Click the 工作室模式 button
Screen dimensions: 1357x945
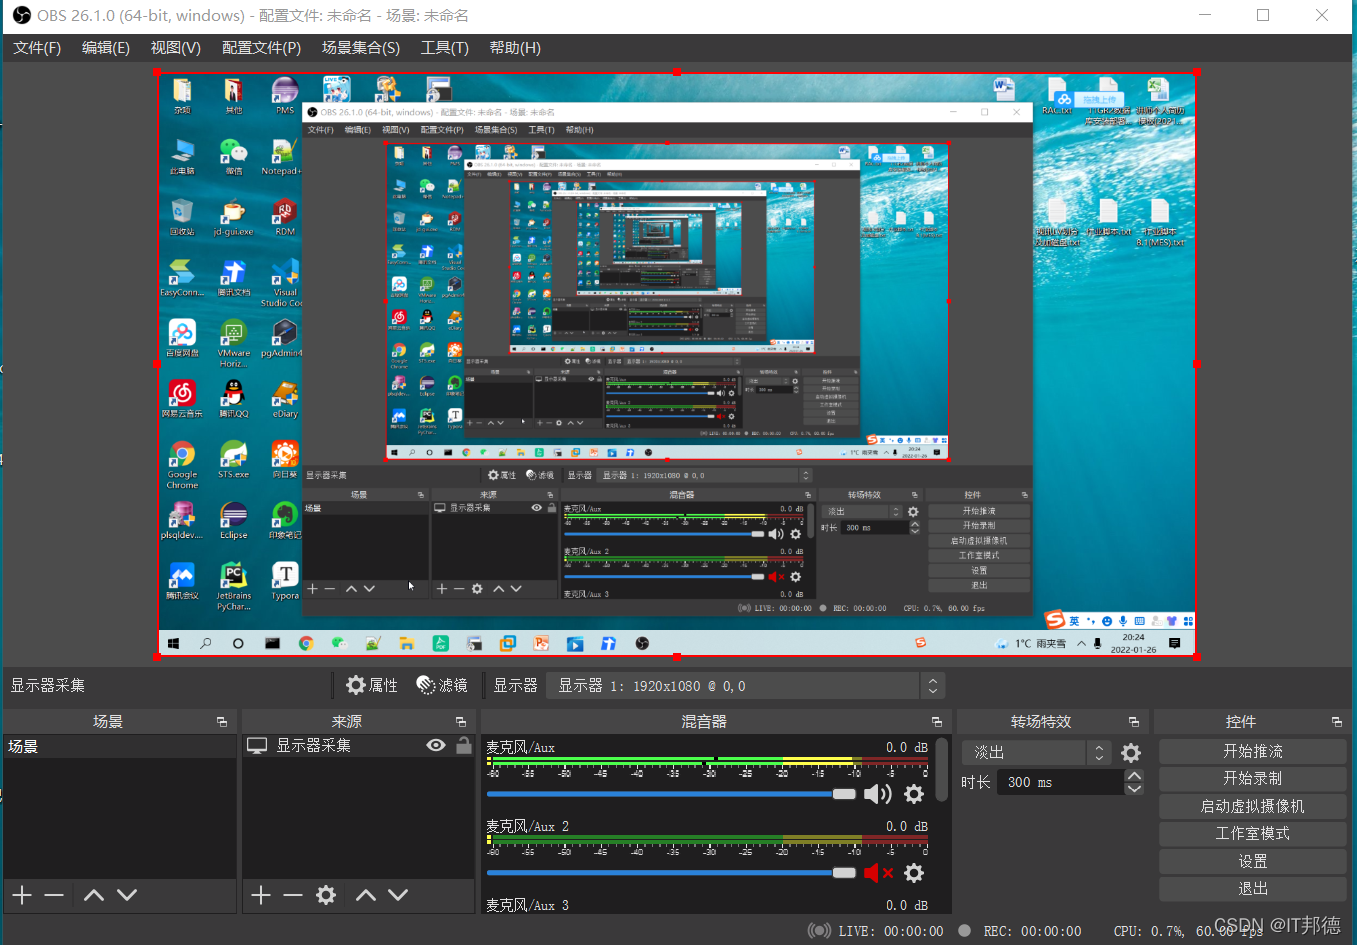click(1252, 833)
